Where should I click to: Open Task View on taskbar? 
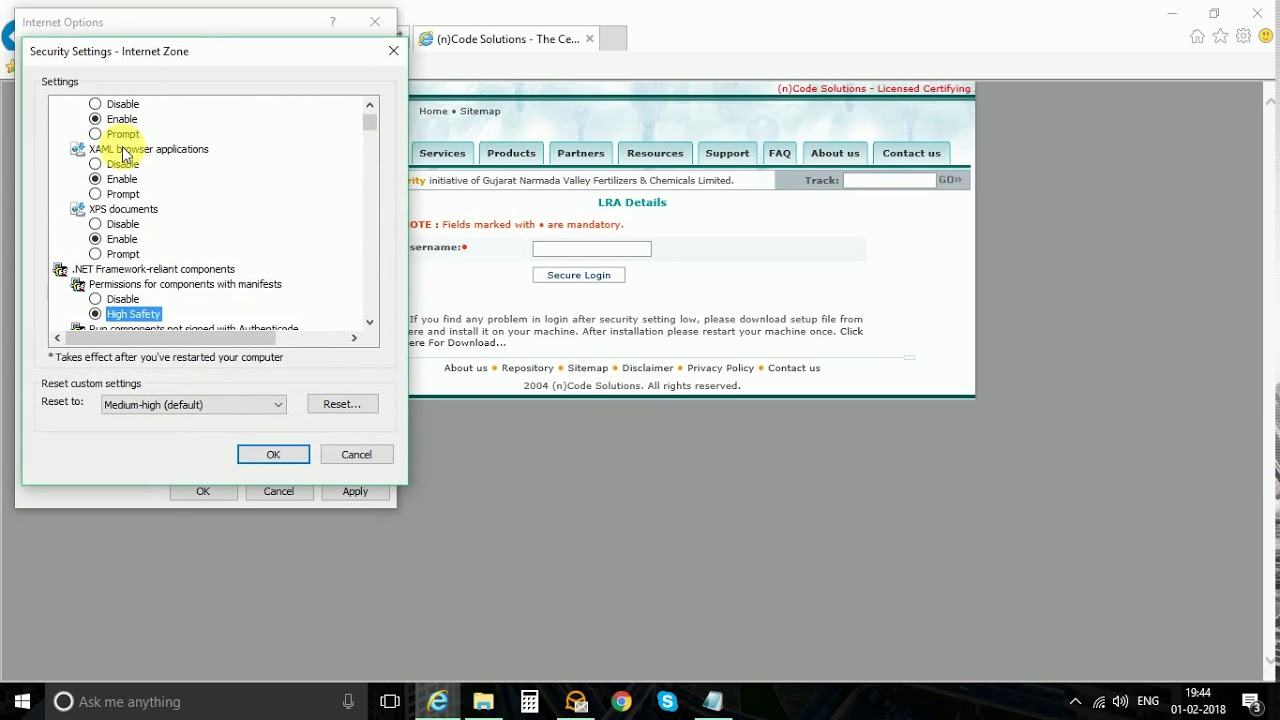[x=390, y=702]
